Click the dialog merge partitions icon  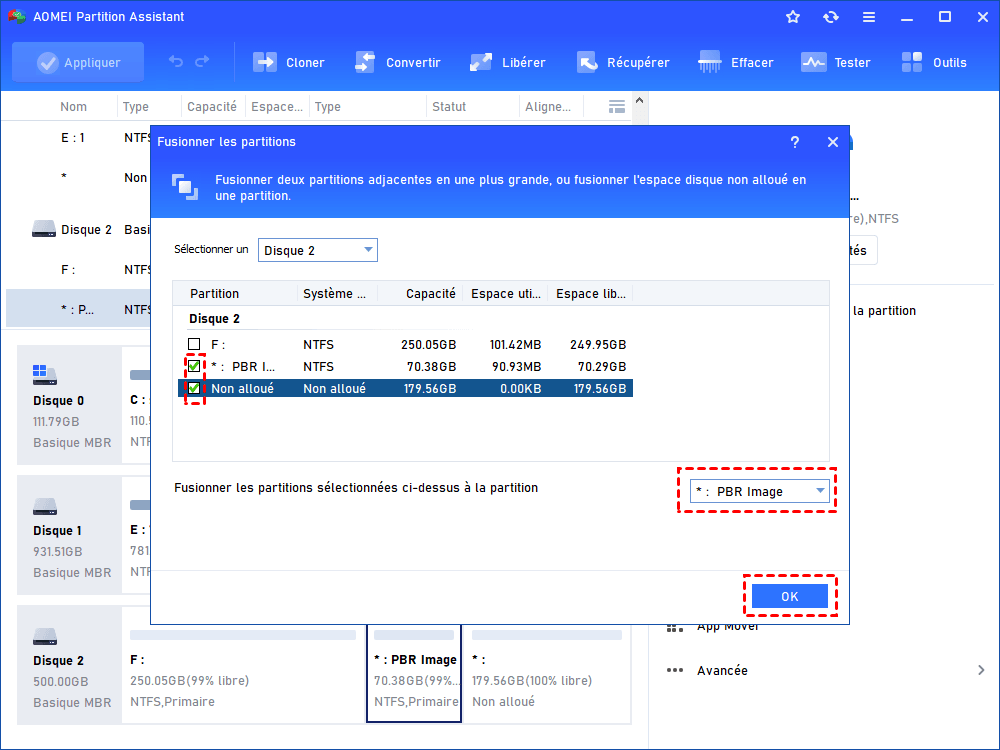click(x=185, y=188)
